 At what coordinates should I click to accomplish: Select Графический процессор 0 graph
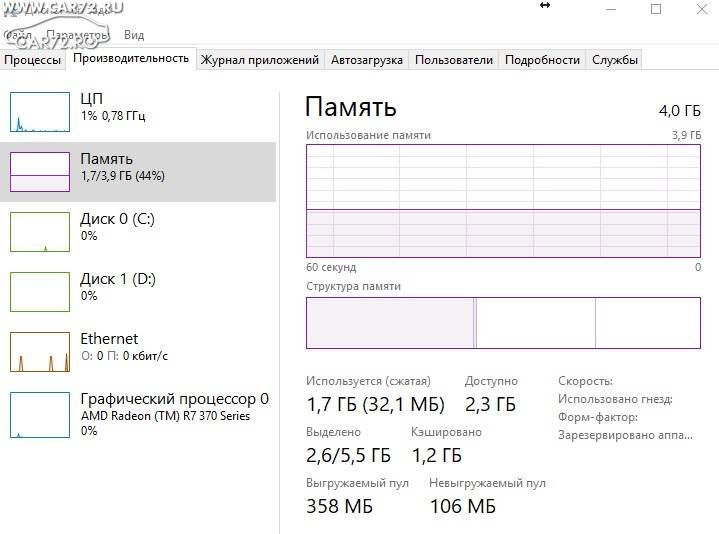(40, 415)
